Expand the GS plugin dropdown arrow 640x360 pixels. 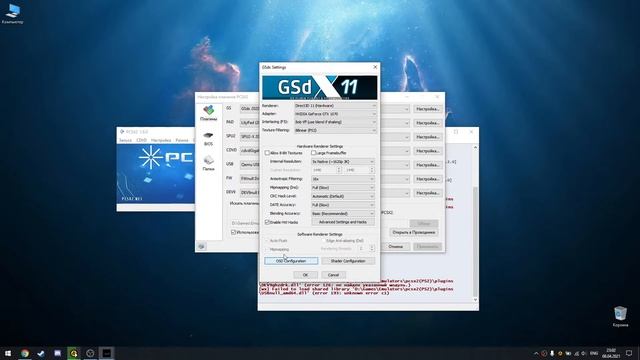coord(406,109)
